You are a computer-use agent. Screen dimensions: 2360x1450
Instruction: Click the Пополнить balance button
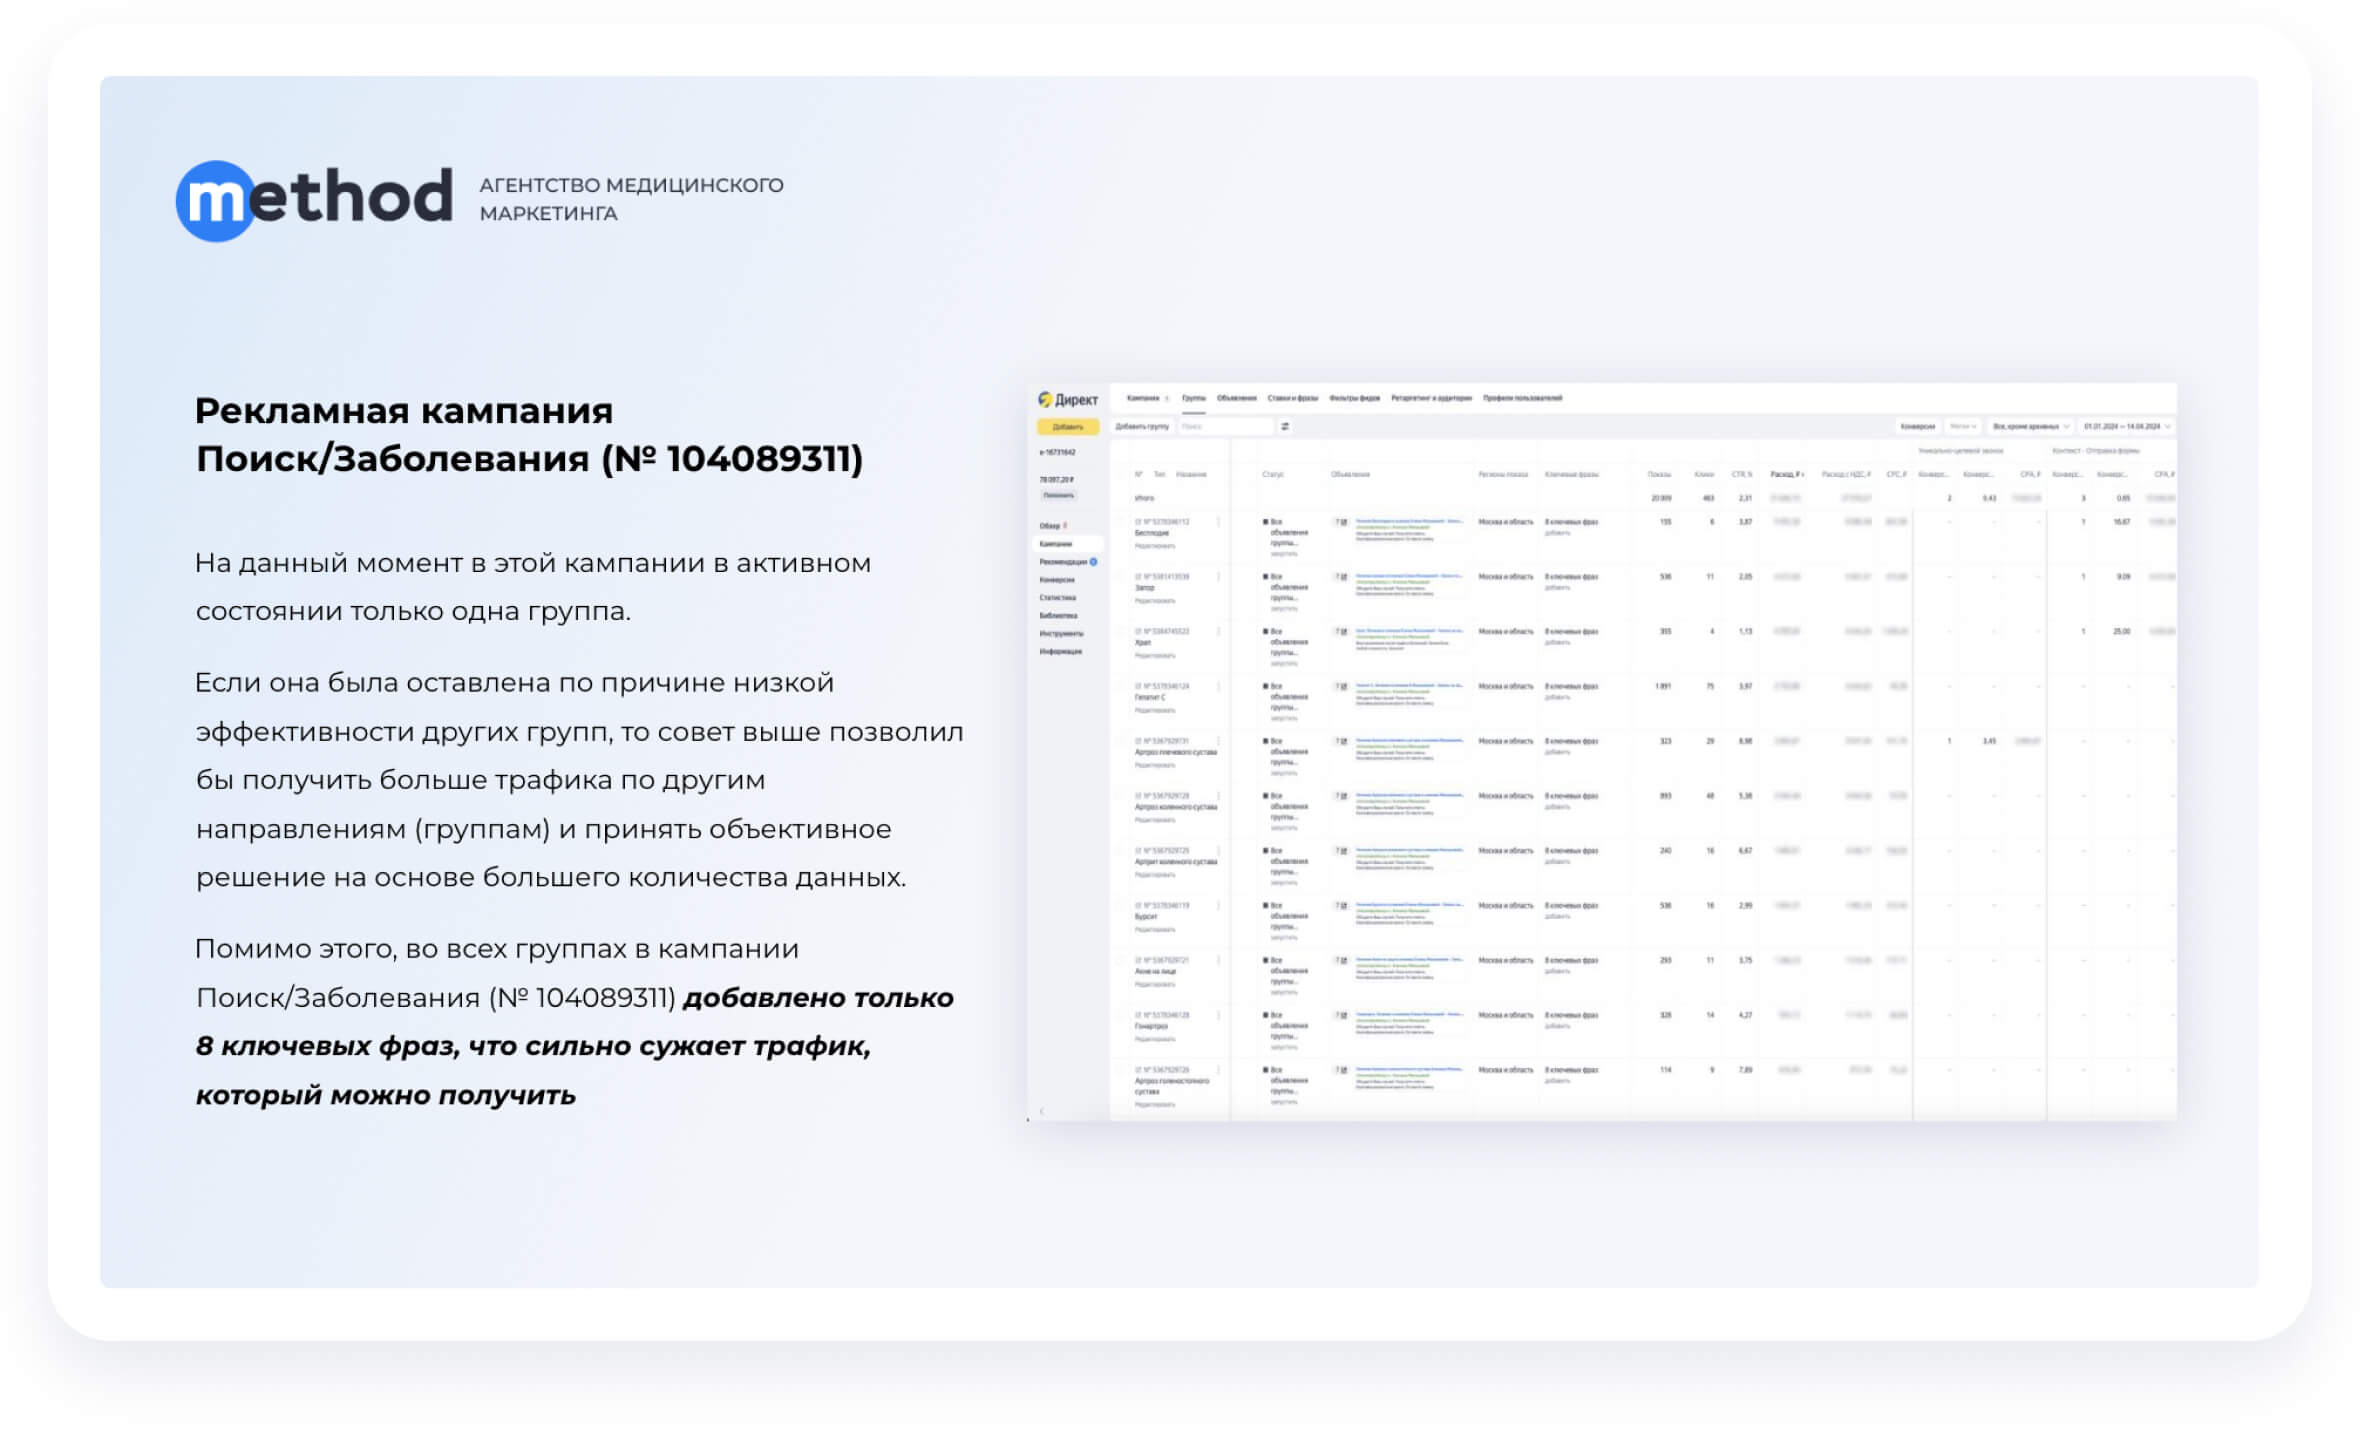click(x=1058, y=495)
